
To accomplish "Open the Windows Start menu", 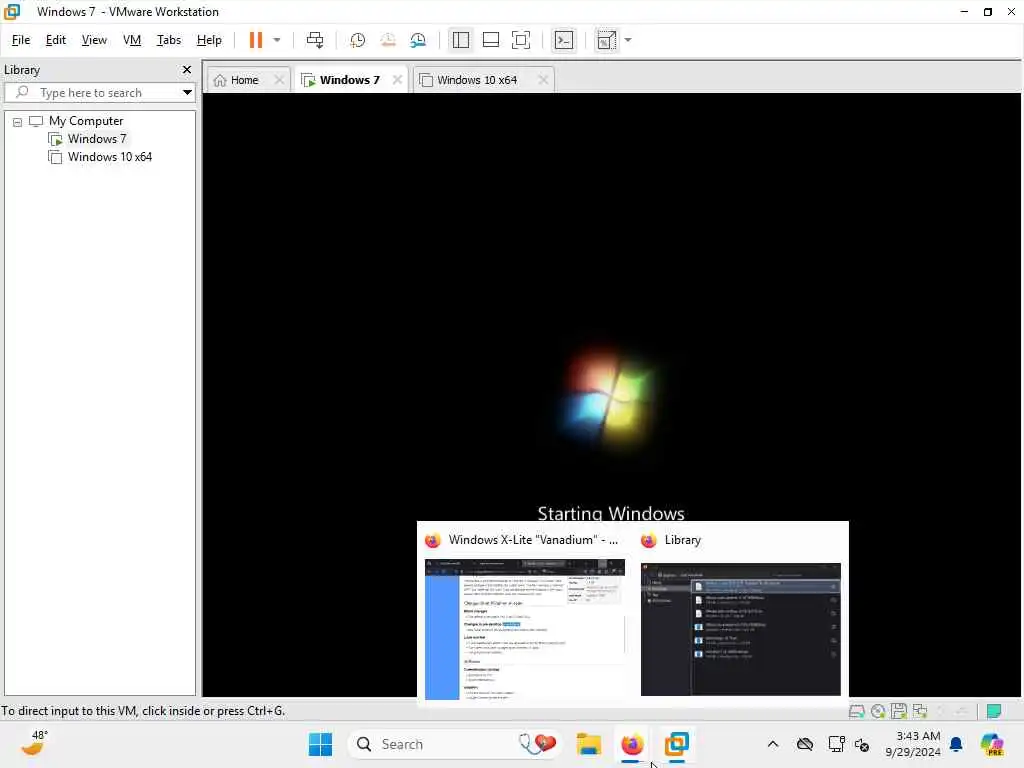I will (x=320, y=744).
